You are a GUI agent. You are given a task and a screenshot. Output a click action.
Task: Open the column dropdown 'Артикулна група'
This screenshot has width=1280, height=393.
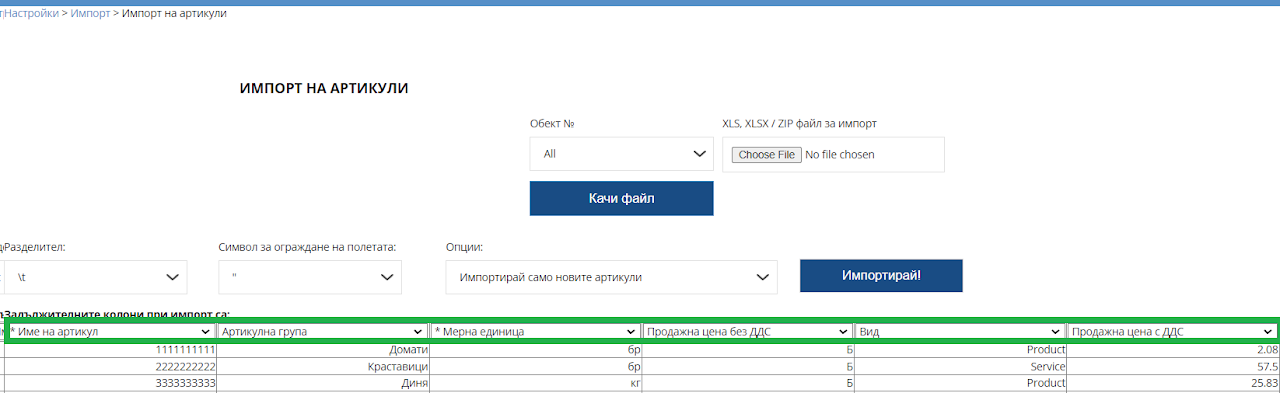pyautogui.click(x=322, y=331)
